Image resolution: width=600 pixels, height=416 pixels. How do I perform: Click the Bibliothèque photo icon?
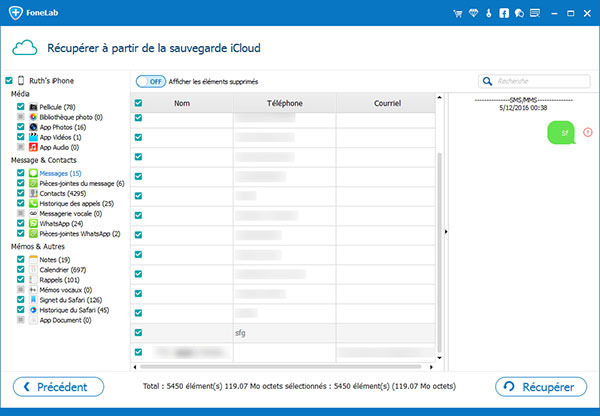click(33, 117)
